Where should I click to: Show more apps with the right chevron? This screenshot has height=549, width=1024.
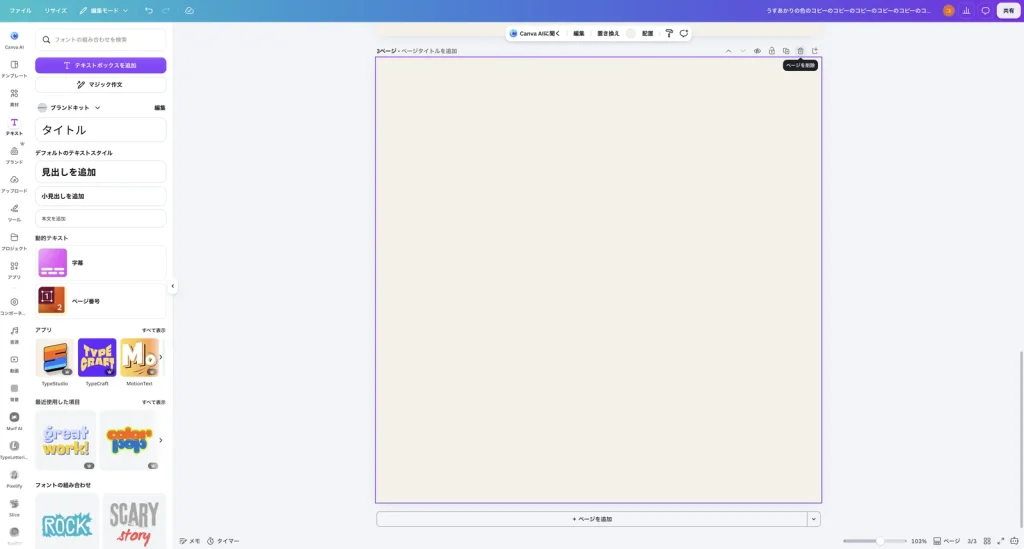tap(161, 357)
